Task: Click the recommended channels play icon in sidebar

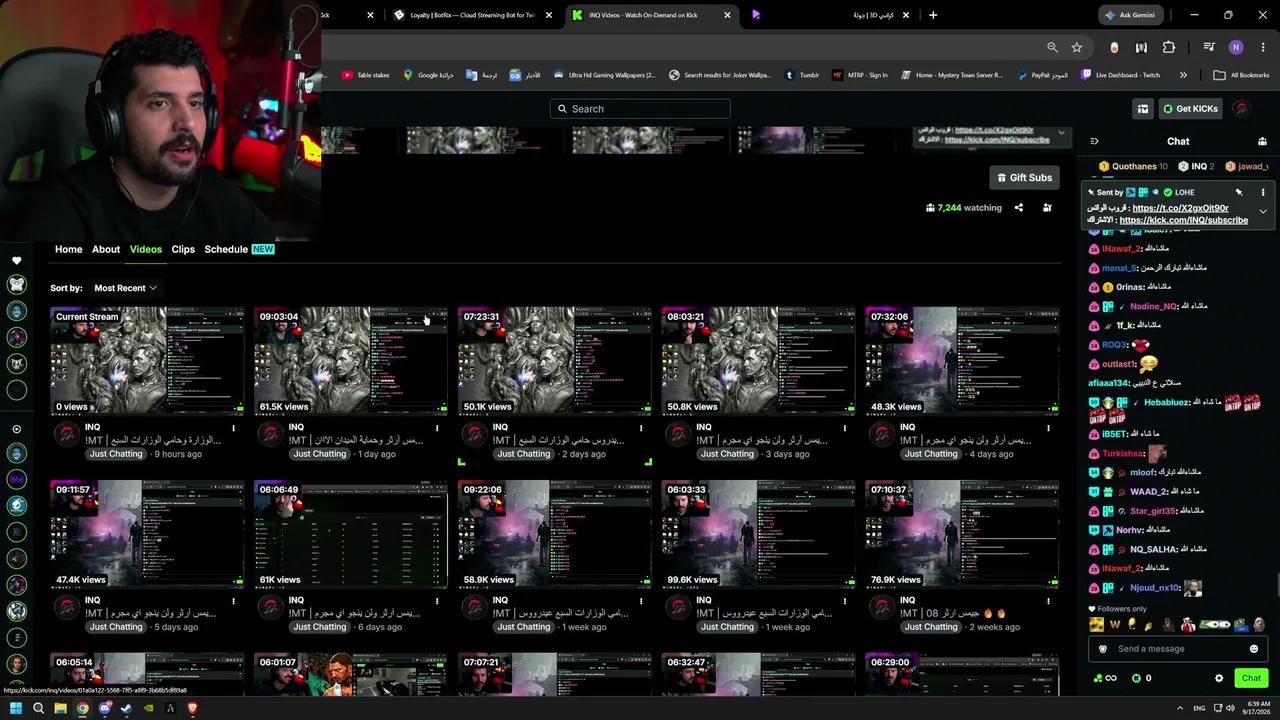Action: click(x=16, y=429)
